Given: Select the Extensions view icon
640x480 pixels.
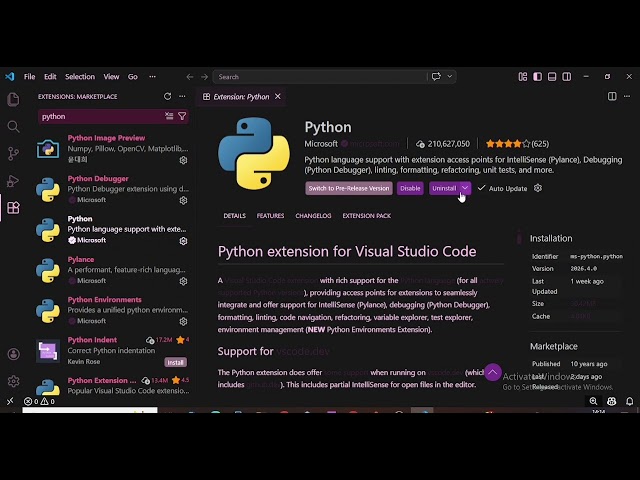Looking at the screenshot, I should pyautogui.click(x=13, y=208).
